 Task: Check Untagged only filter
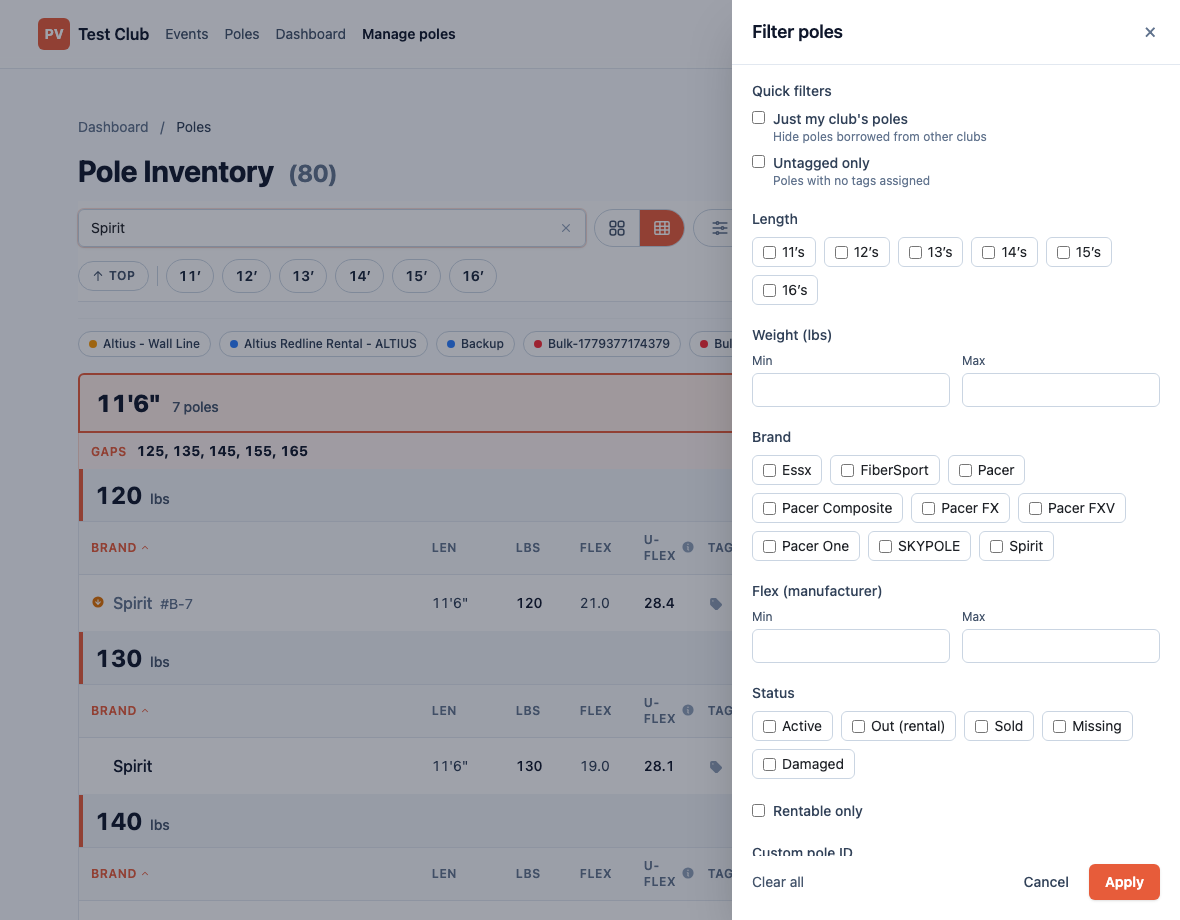pyautogui.click(x=759, y=162)
